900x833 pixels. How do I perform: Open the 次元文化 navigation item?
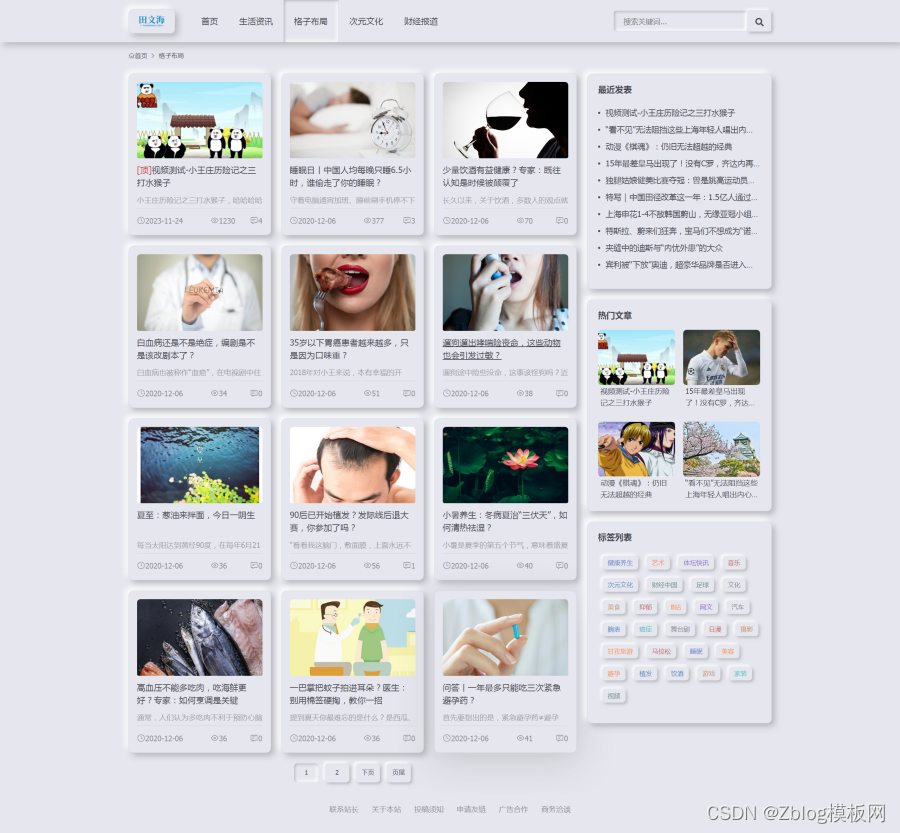pos(366,21)
